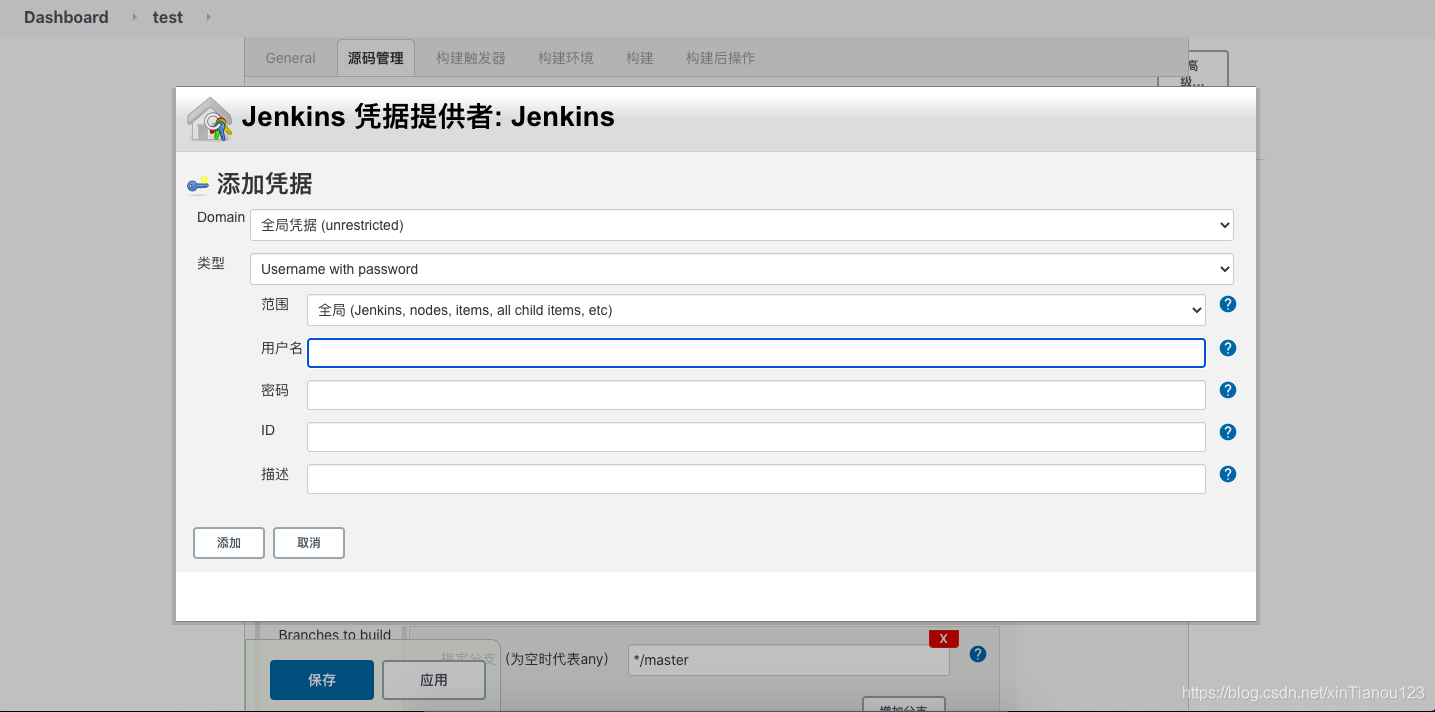Click the Branches to build label

(x=335, y=634)
